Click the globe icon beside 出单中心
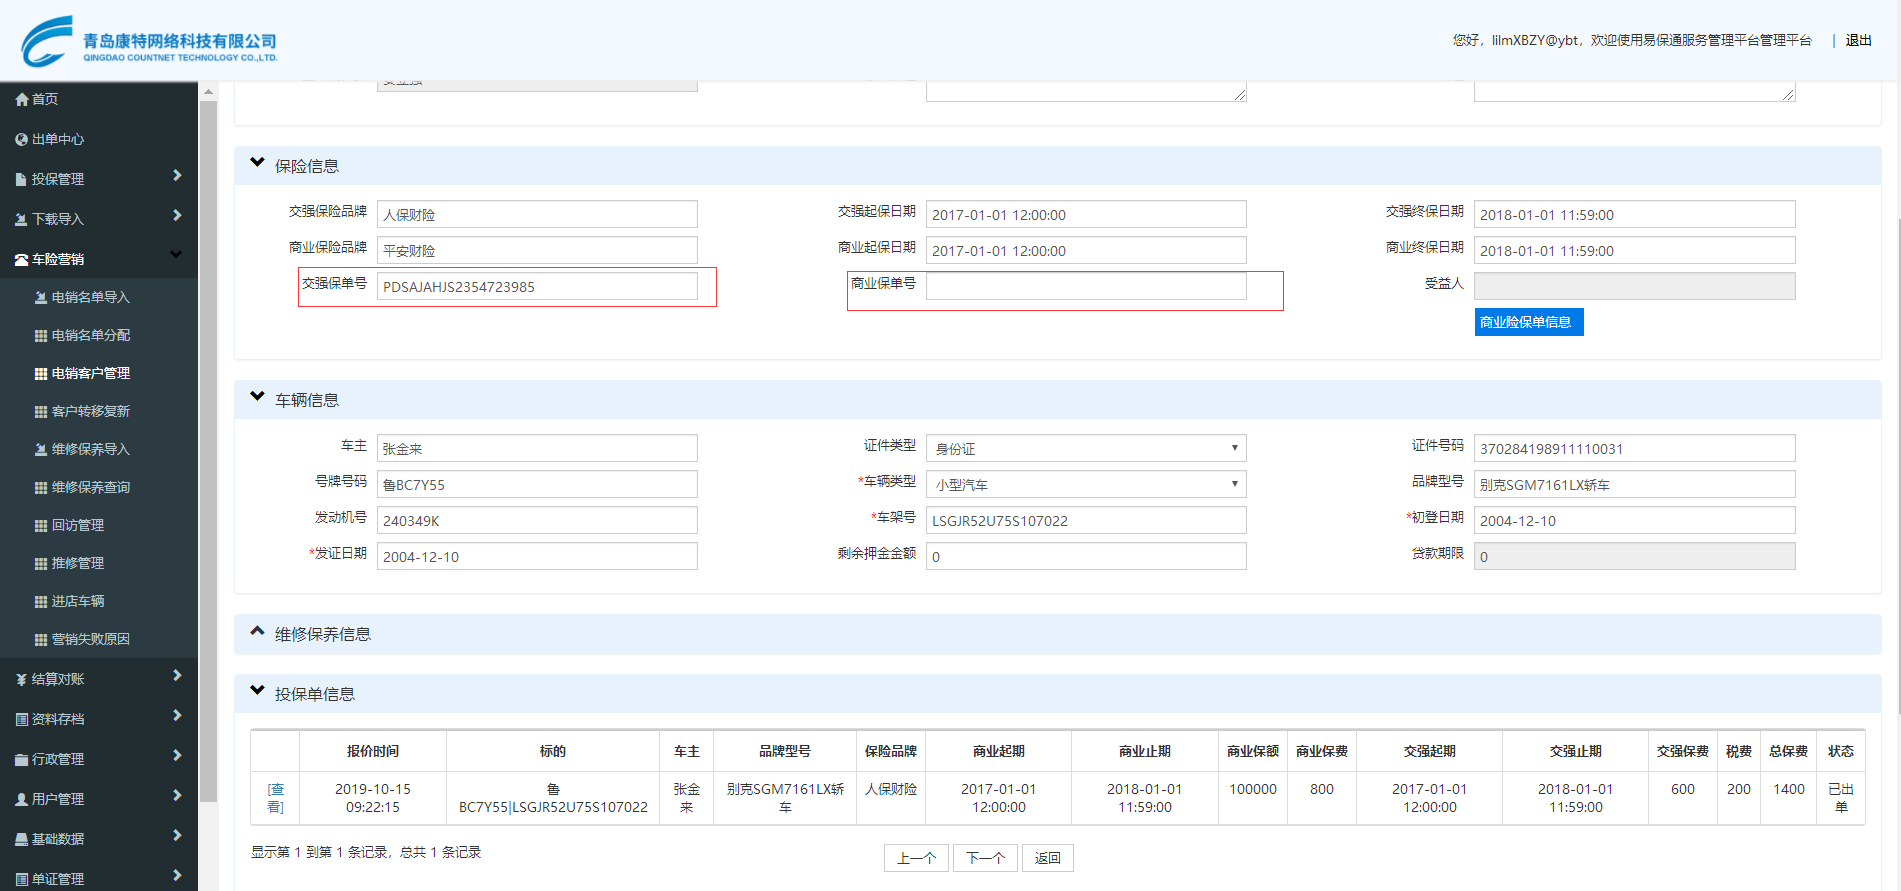The width and height of the screenshot is (1901, 891). click(22, 139)
